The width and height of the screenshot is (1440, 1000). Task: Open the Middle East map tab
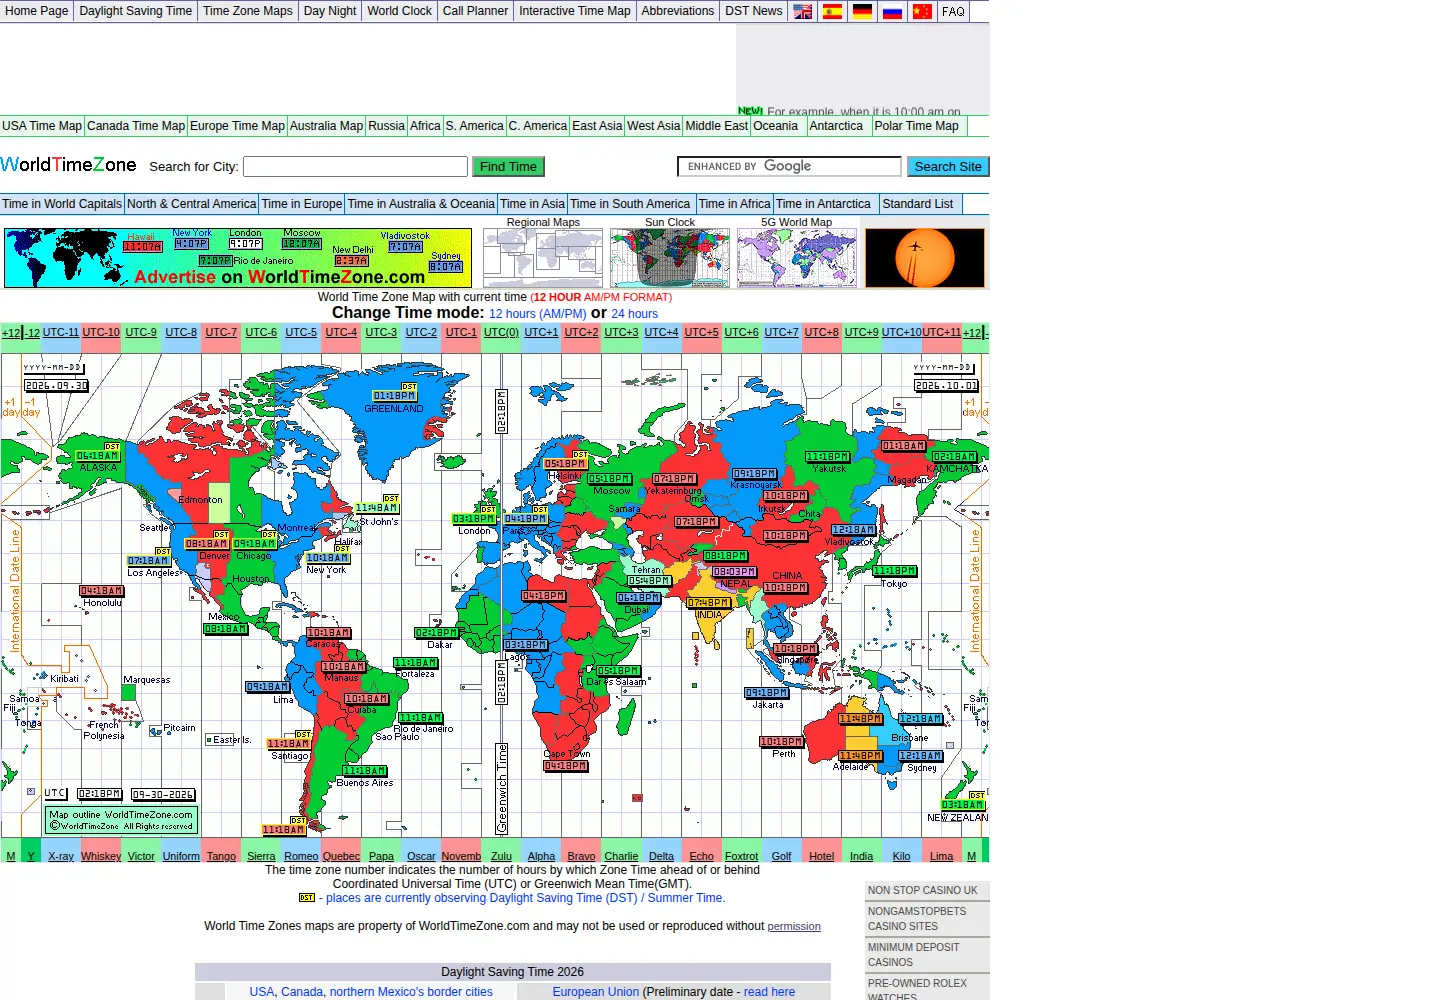[716, 126]
